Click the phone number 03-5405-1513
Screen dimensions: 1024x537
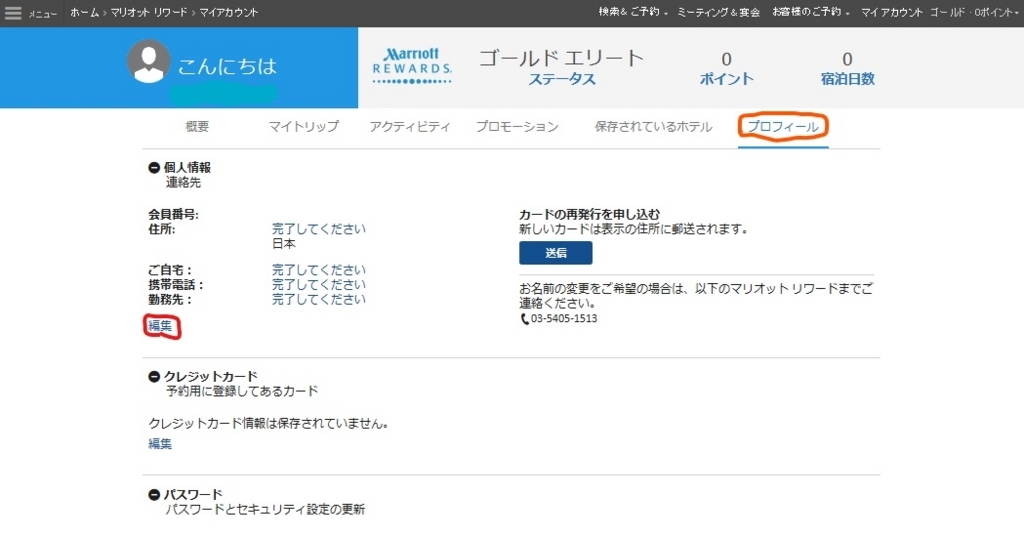click(x=564, y=319)
